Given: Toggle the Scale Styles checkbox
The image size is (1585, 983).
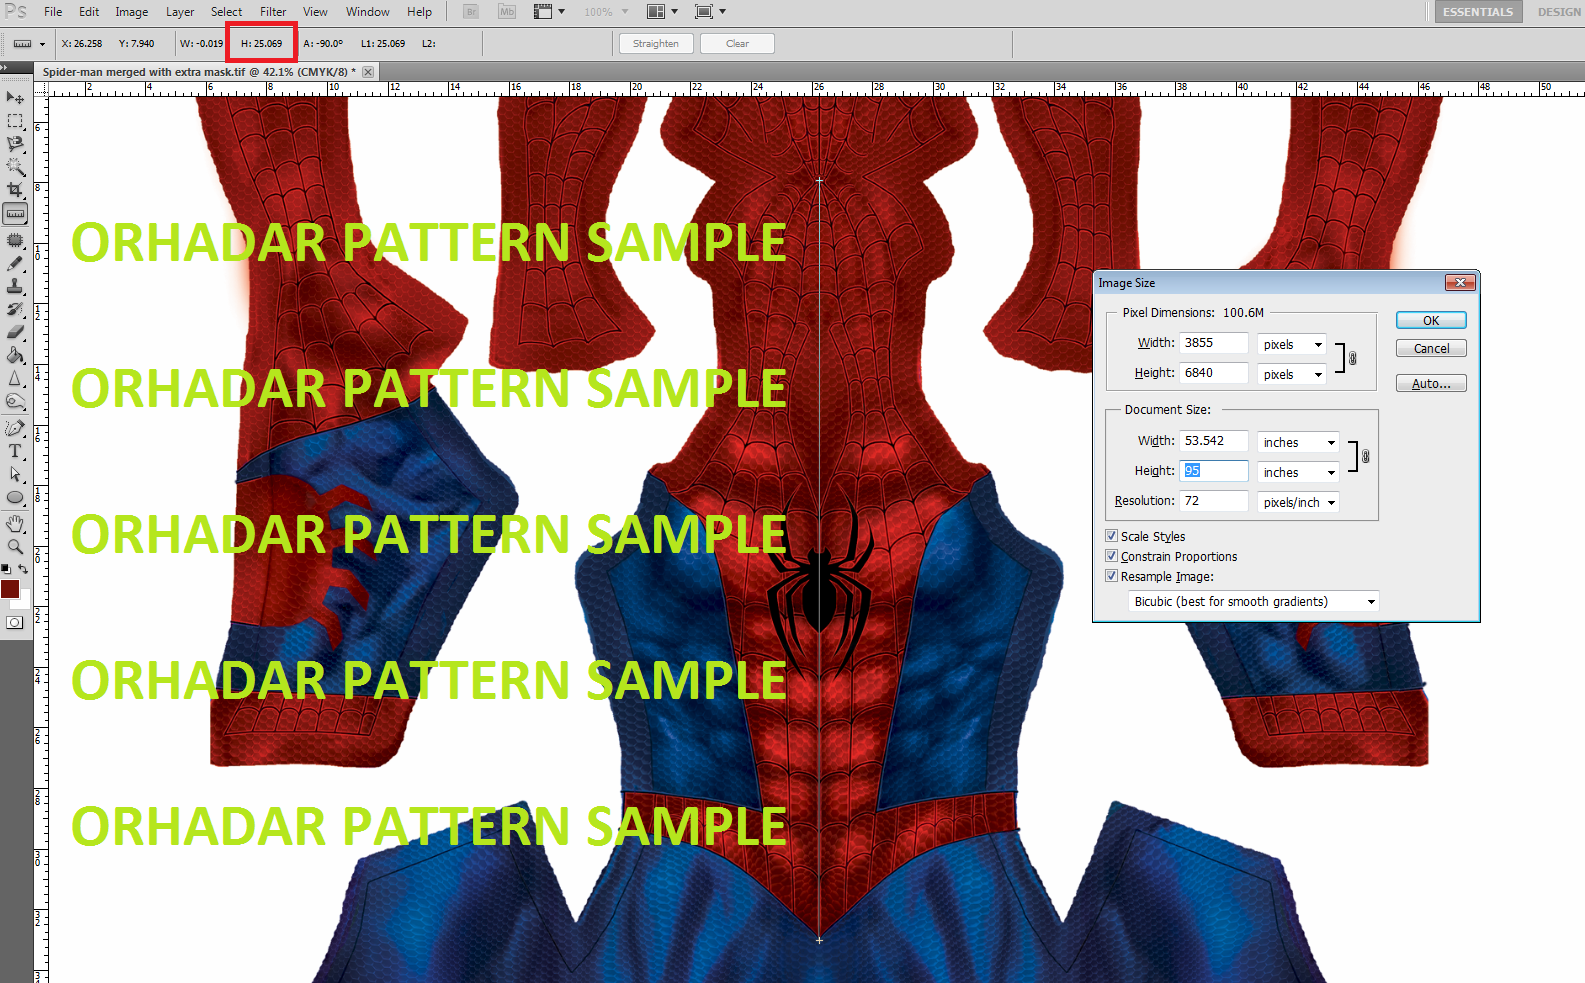Looking at the screenshot, I should coord(1111,536).
